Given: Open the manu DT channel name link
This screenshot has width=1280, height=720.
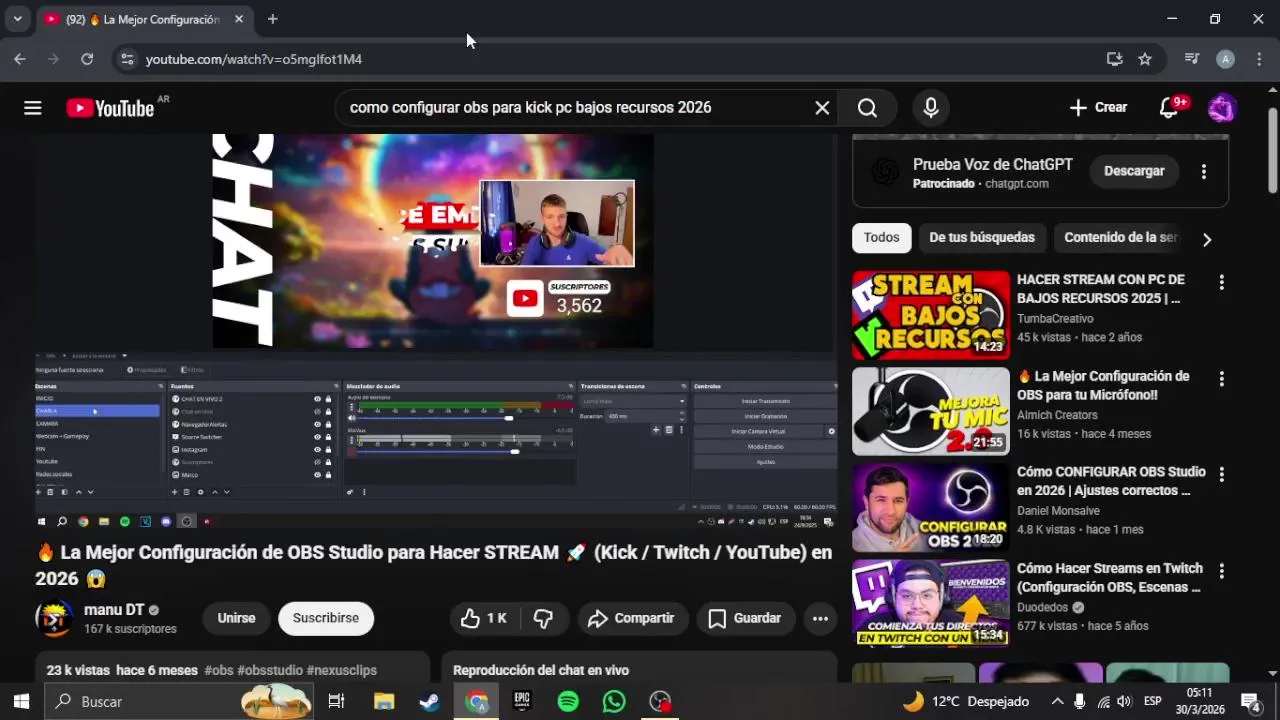Looking at the screenshot, I should [x=114, y=610].
